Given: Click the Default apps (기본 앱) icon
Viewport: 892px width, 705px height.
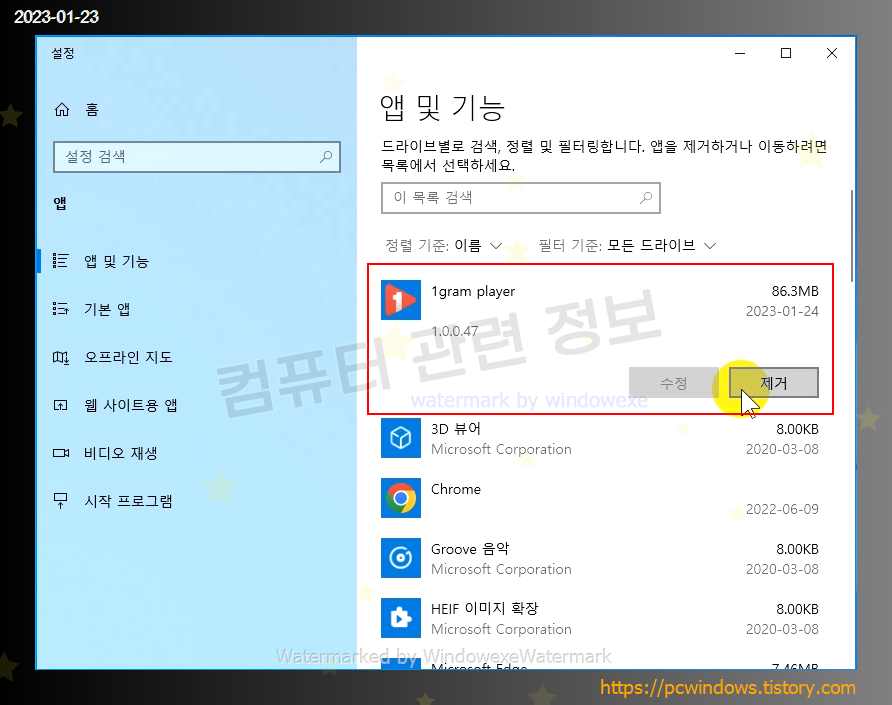Looking at the screenshot, I should (x=60, y=309).
